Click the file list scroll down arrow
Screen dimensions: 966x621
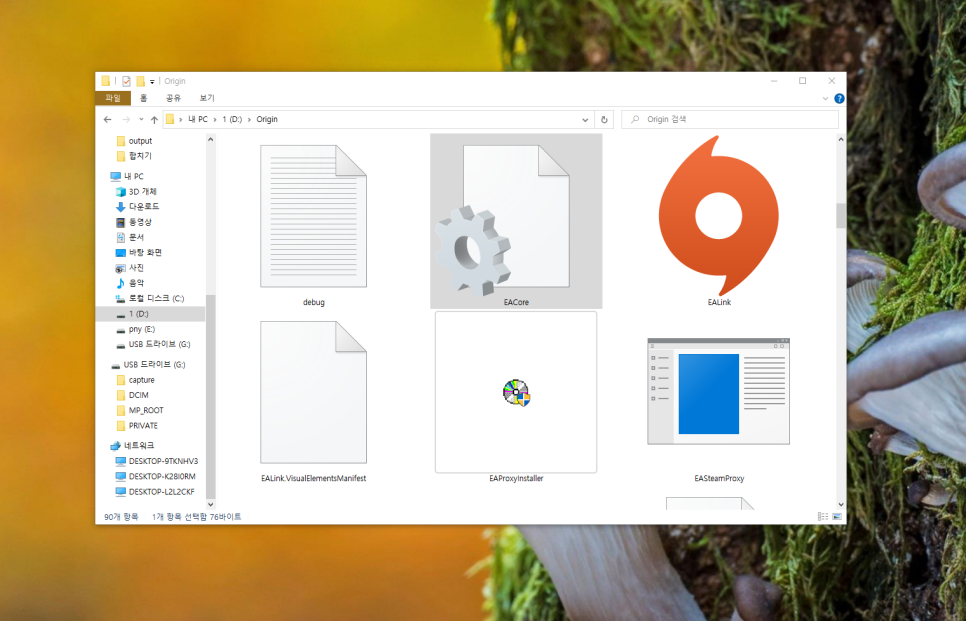click(840, 505)
